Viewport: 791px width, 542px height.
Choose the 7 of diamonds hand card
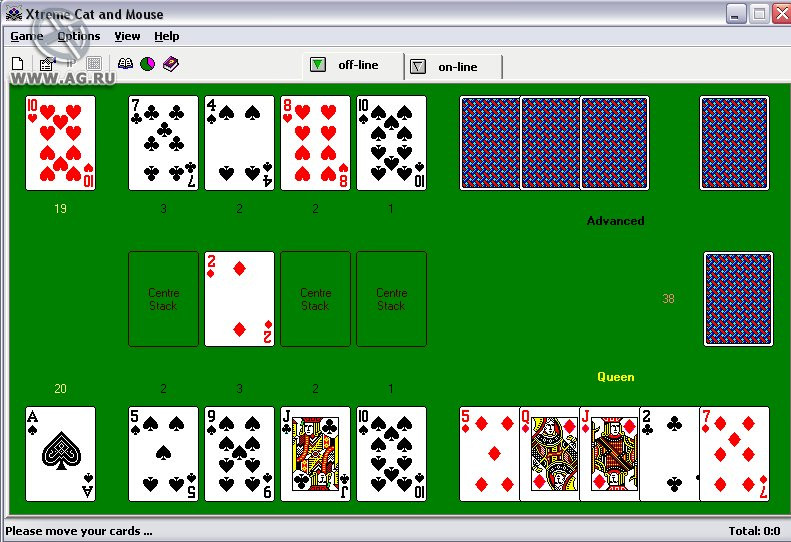(734, 454)
